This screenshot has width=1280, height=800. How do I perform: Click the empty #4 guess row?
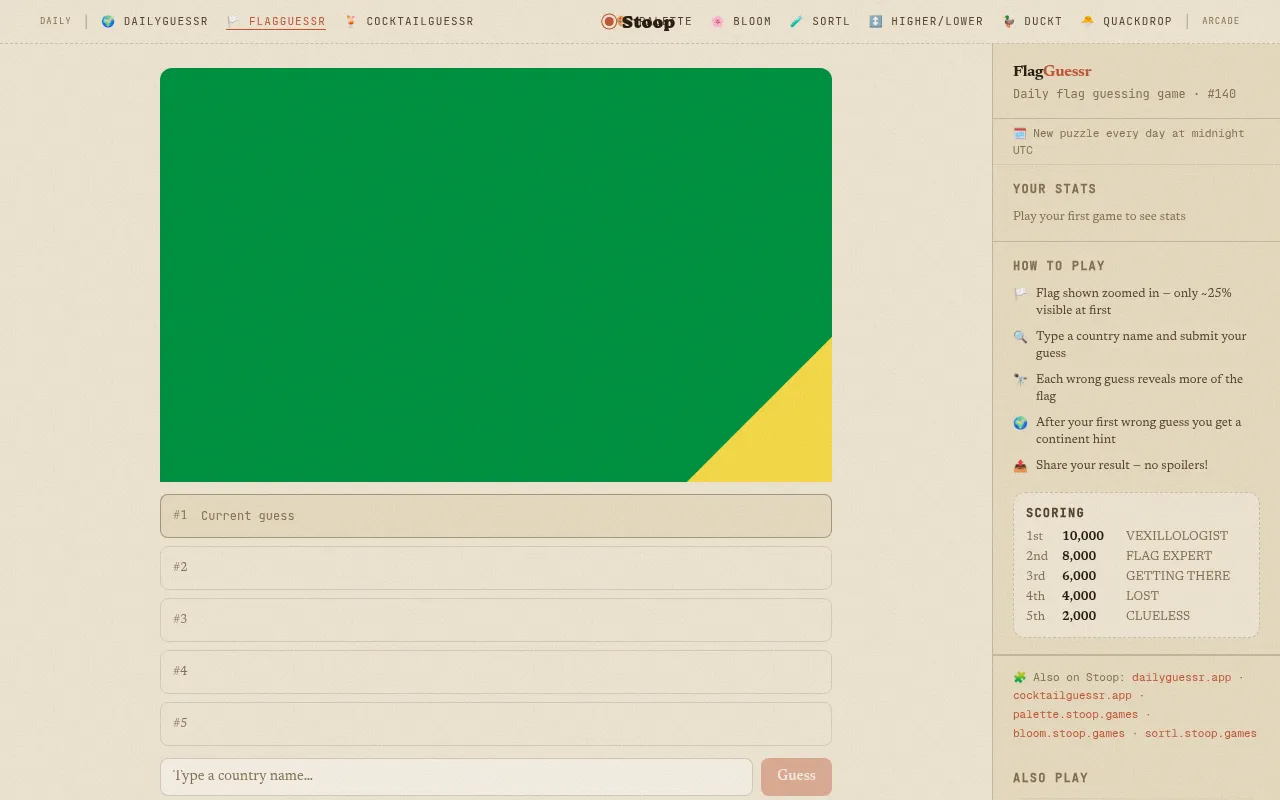[496, 672]
